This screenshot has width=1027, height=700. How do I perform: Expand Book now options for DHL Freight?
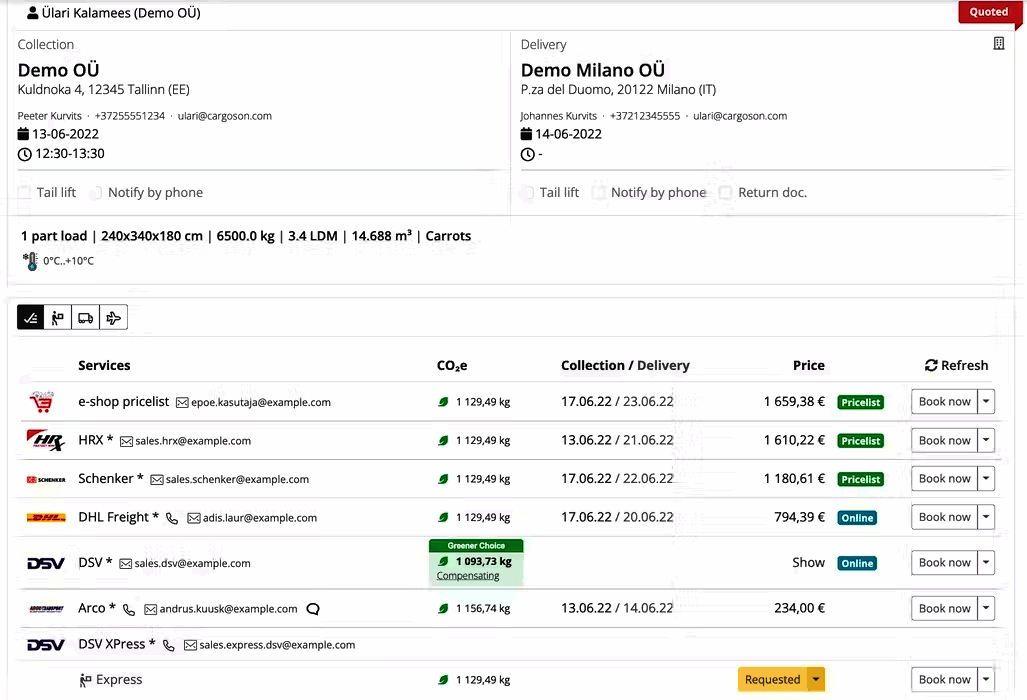coord(986,517)
